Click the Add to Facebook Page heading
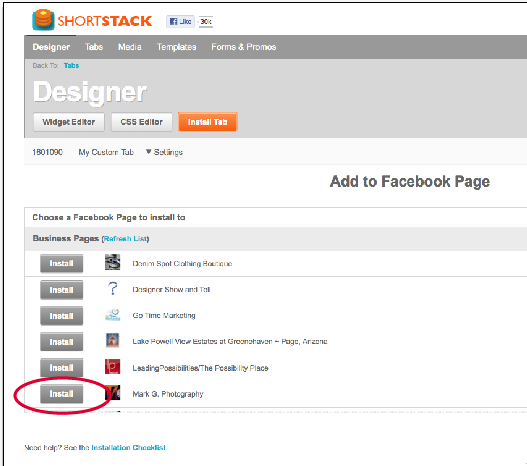The width and height of the screenshot is (527, 466). click(410, 182)
